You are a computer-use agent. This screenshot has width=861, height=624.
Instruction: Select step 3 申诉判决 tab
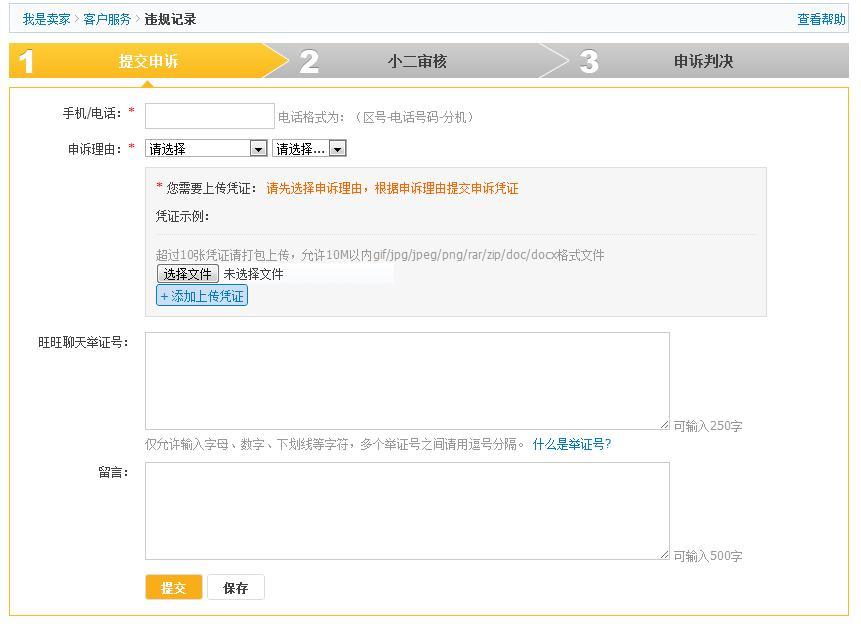tap(703, 61)
